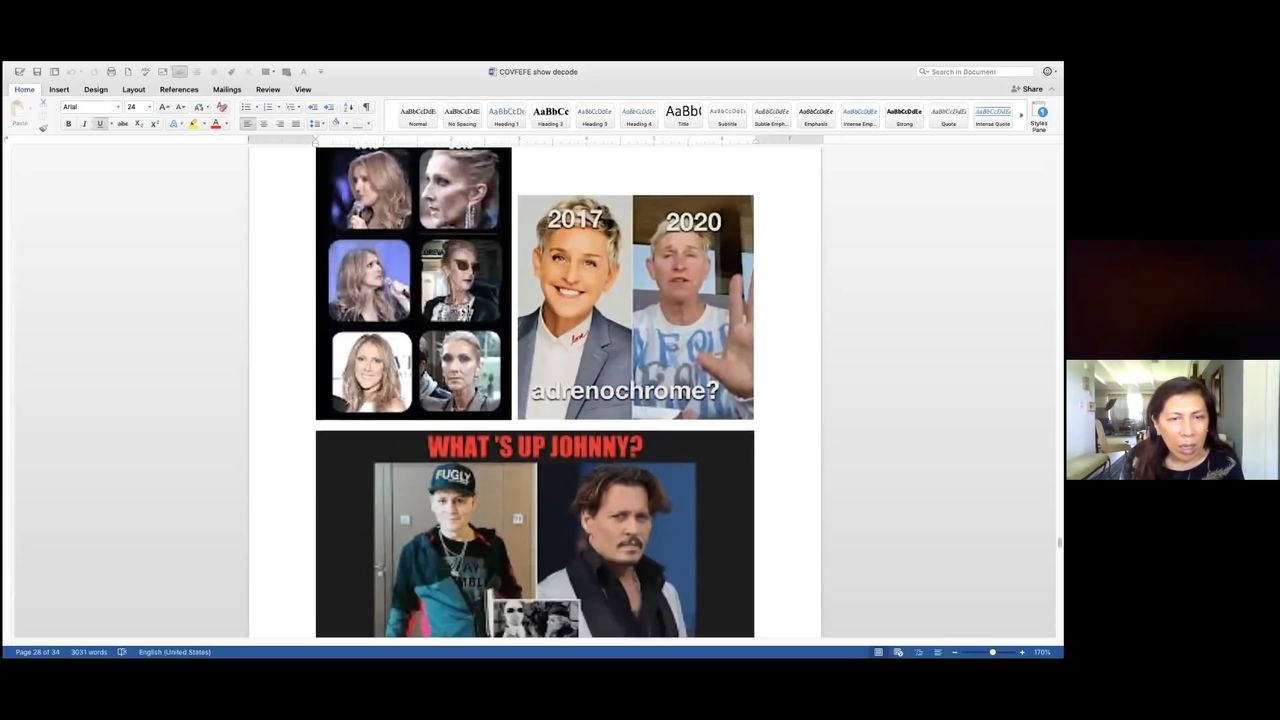Click the Clear Formatting icon
The width and height of the screenshot is (1280, 720).
(x=222, y=107)
